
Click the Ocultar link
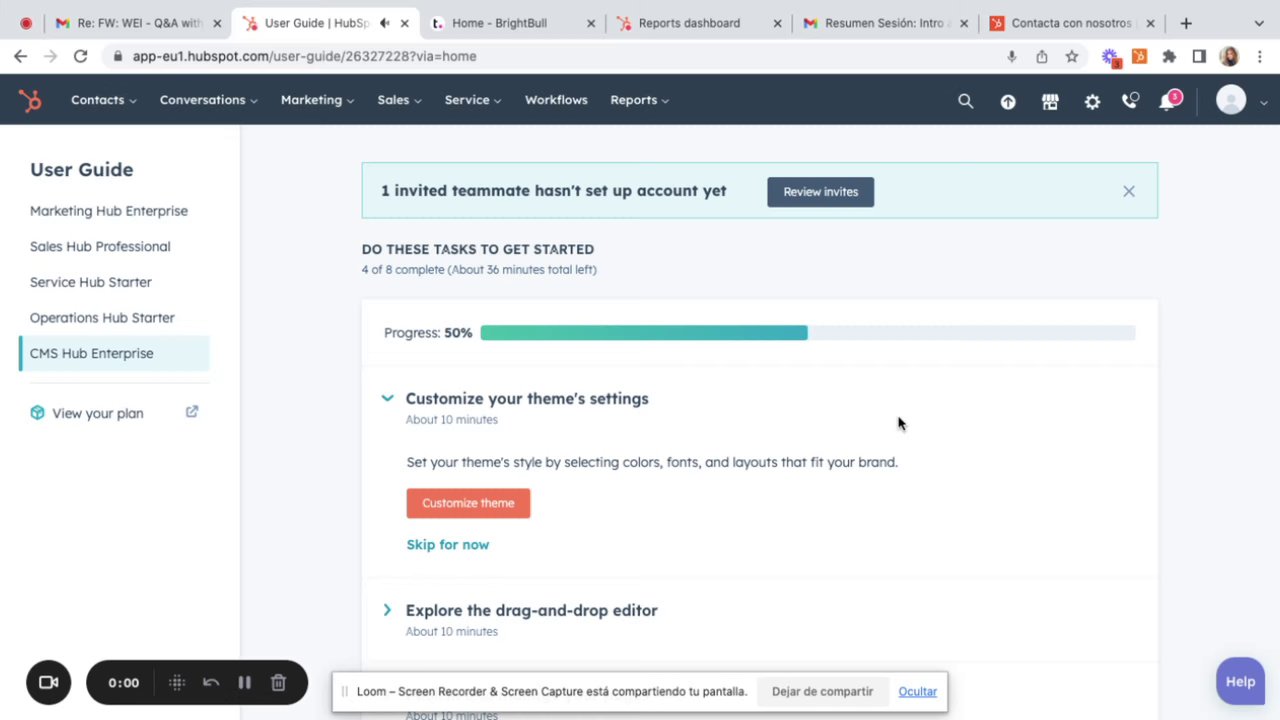click(917, 691)
